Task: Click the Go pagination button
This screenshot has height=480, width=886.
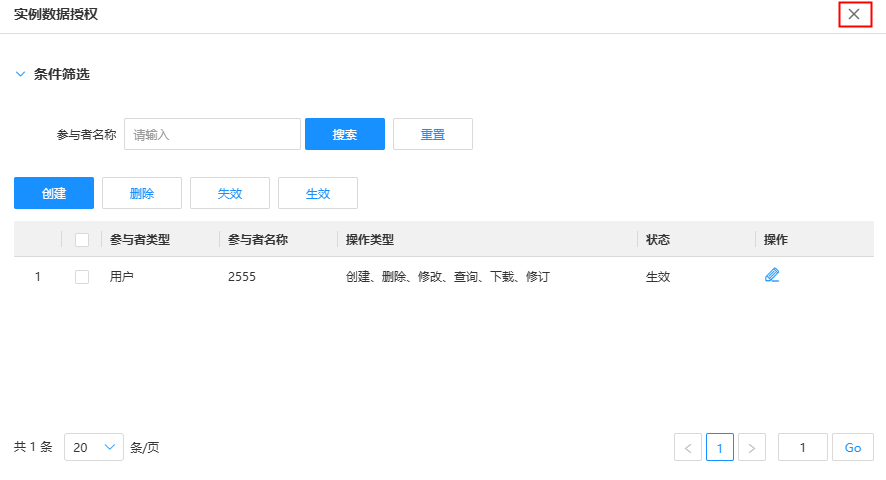Action: click(853, 447)
